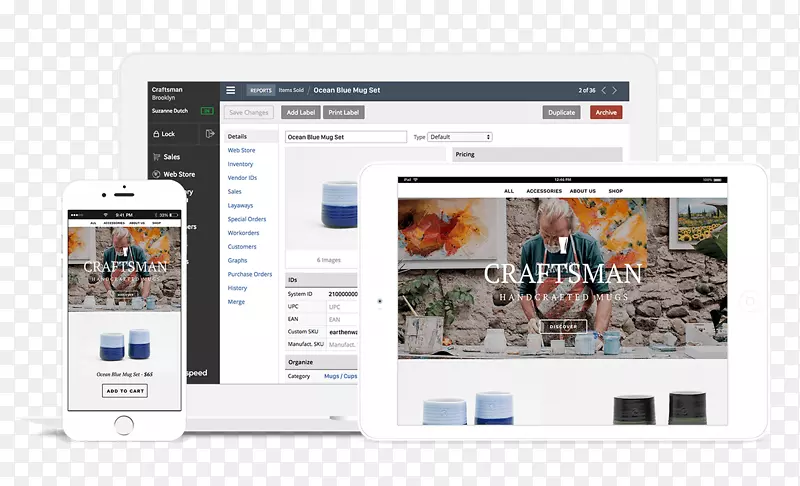Tap ABOUT US in tablet site navigation
This screenshot has height=486, width=800.
click(583, 191)
